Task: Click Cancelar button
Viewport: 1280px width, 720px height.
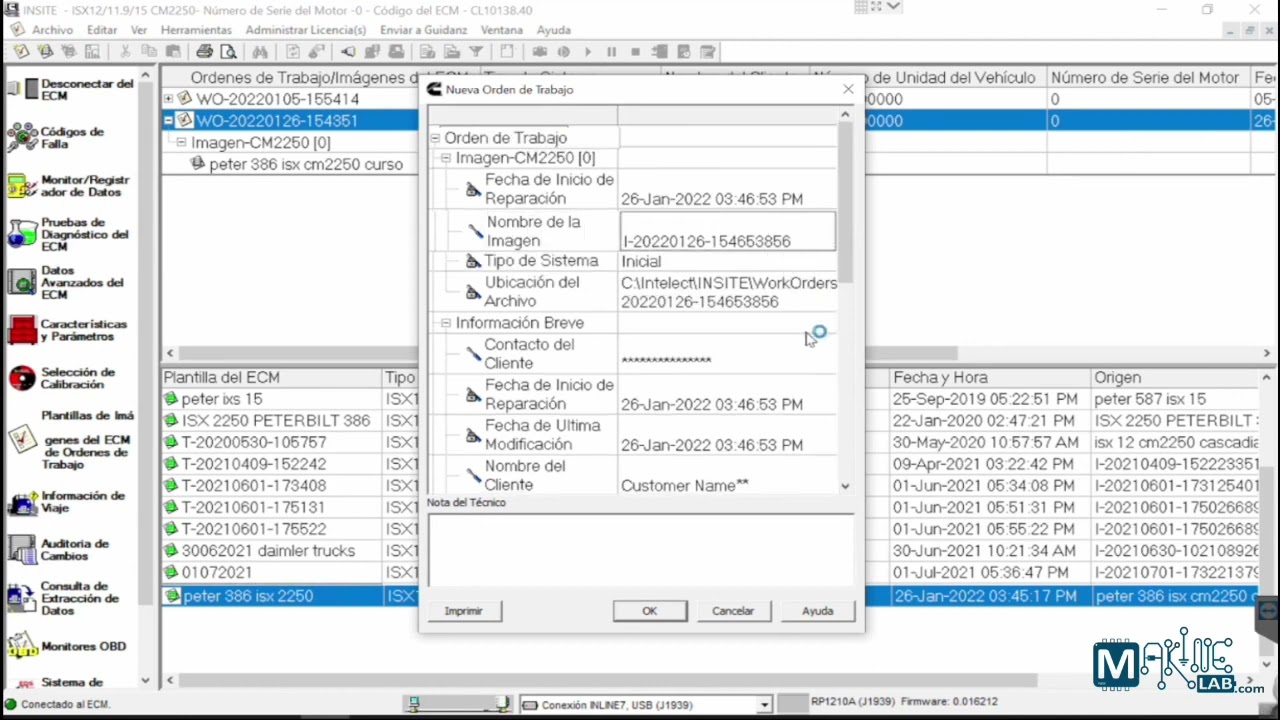Action: pos(733,611)
